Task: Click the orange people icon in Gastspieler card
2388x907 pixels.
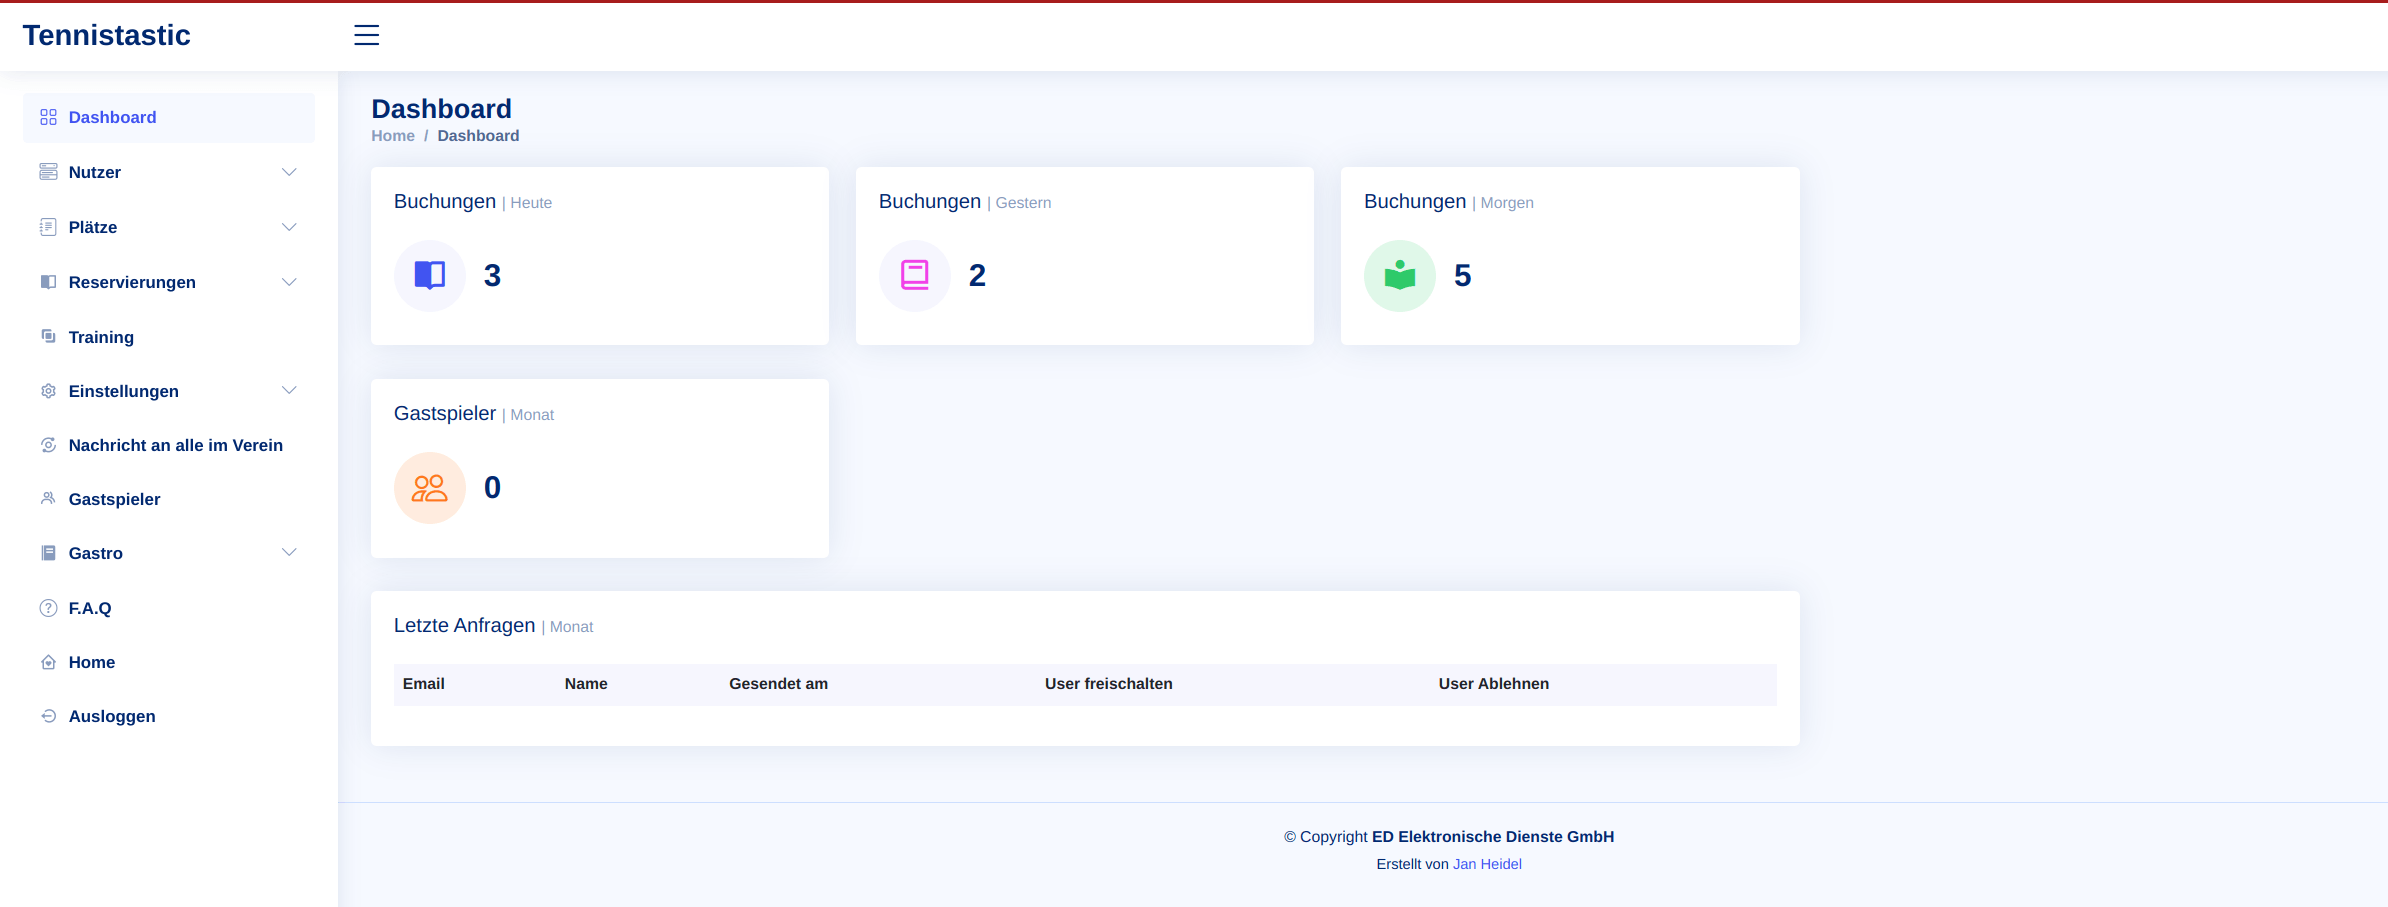Action: tap(429, 488)
